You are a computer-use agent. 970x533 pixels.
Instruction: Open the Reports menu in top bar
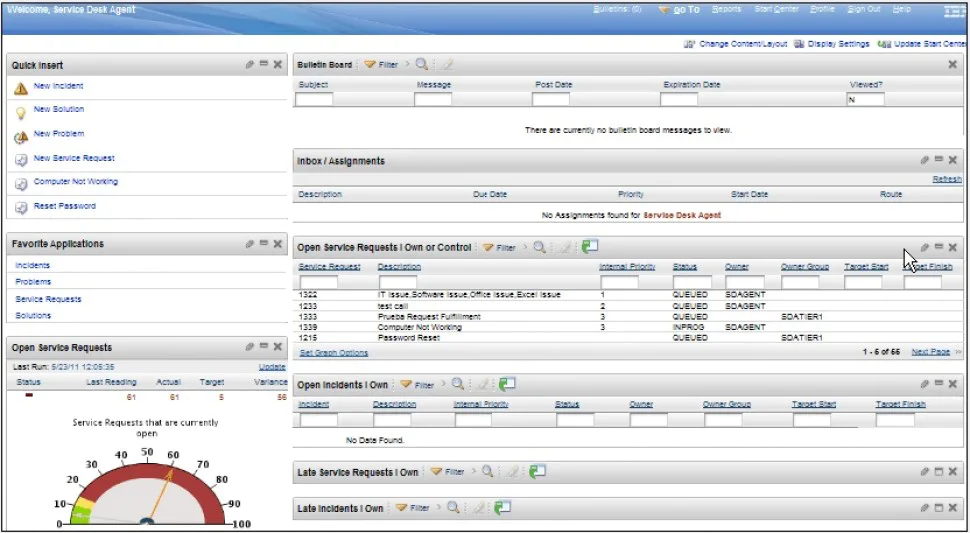coord(726,9)
